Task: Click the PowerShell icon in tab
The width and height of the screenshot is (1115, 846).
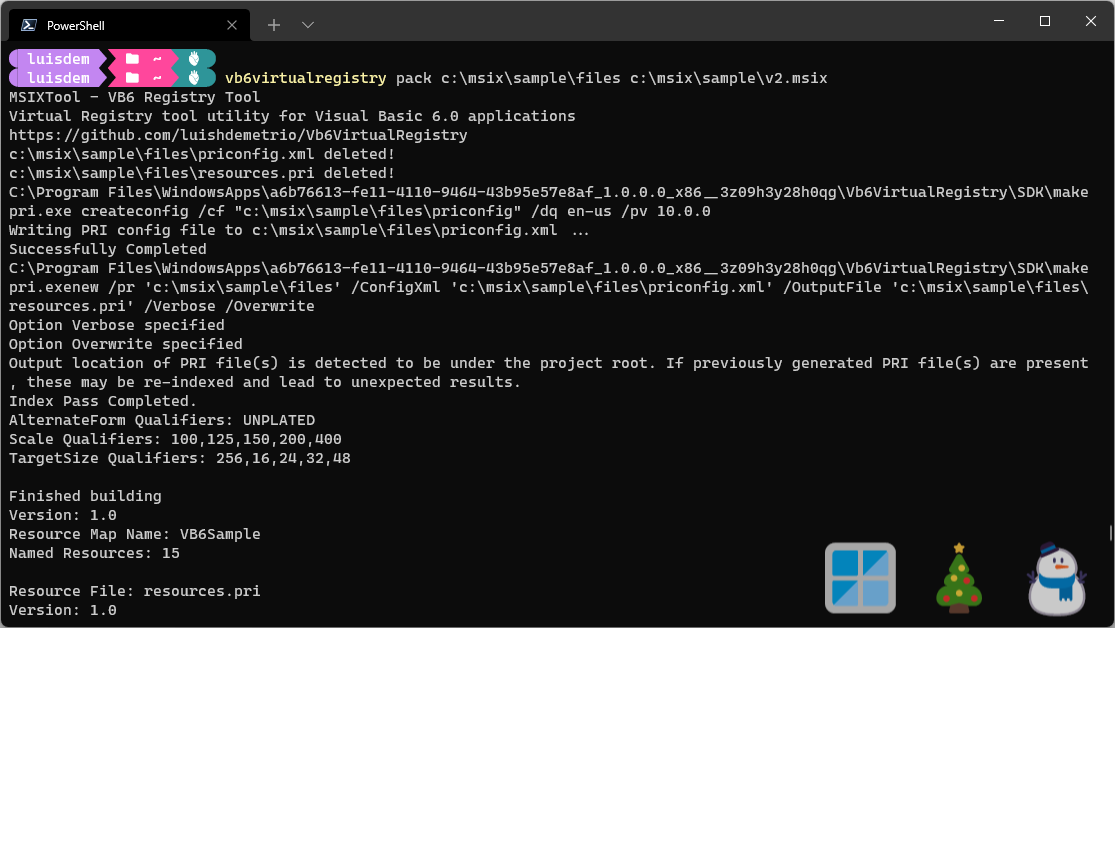Action: click(x=29, y=25)
